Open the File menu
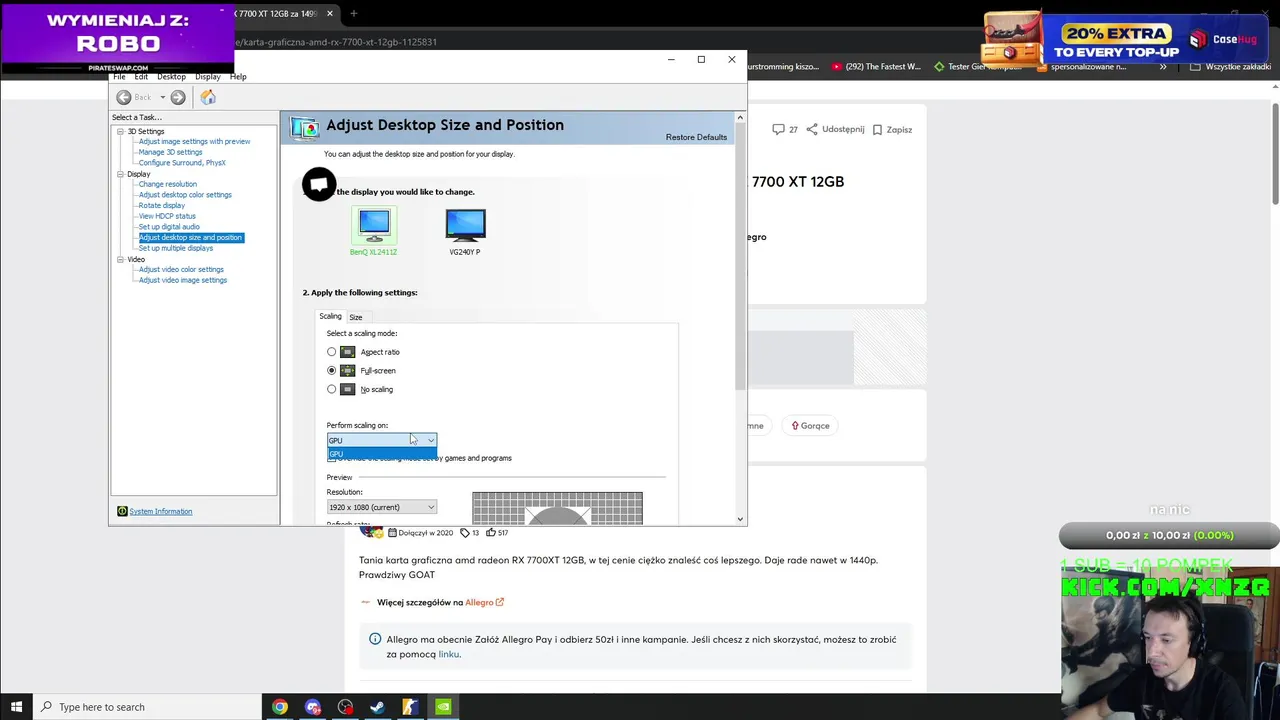Viewport: 1280px width, 720px height. pyautogui.click(x=119, y=76)
